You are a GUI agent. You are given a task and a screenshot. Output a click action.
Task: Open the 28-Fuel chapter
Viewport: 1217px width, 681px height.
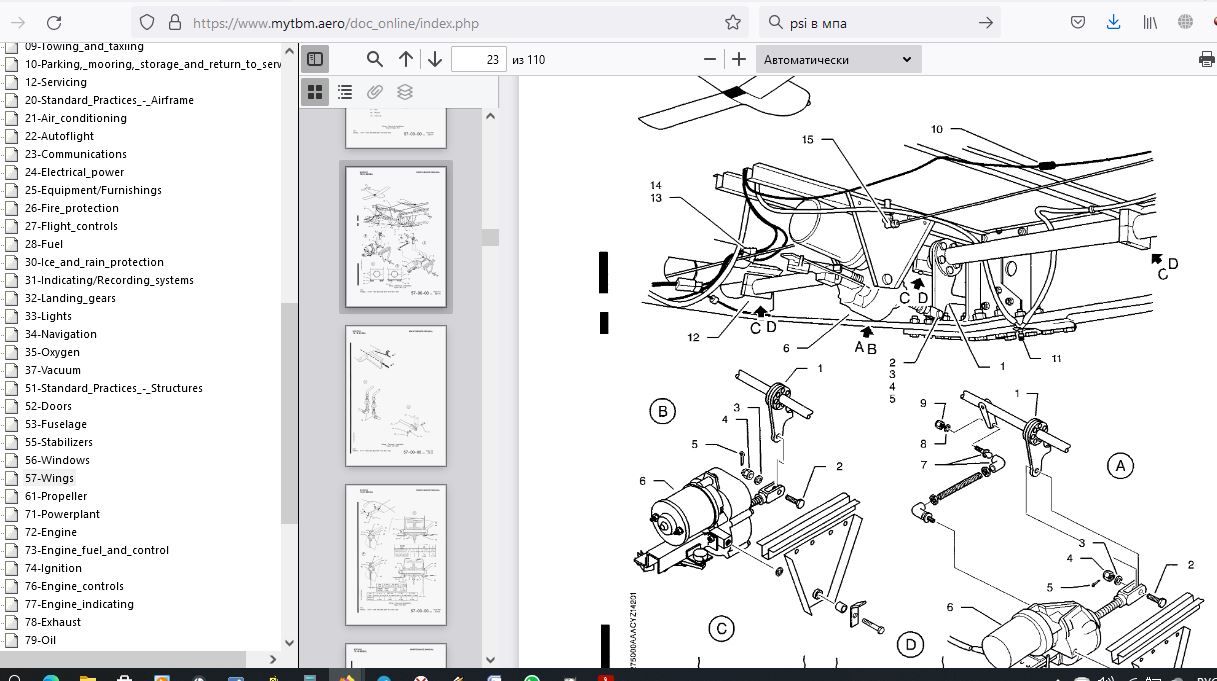click(x=44, y=244)
